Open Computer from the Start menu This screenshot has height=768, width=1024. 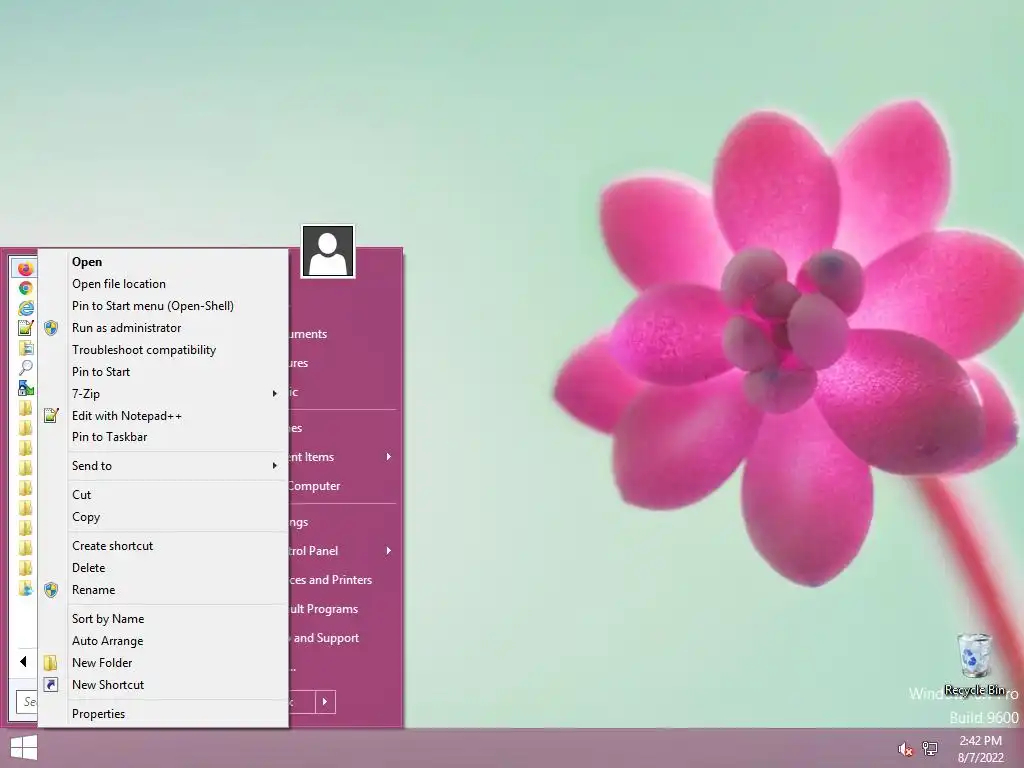point(342,486)
